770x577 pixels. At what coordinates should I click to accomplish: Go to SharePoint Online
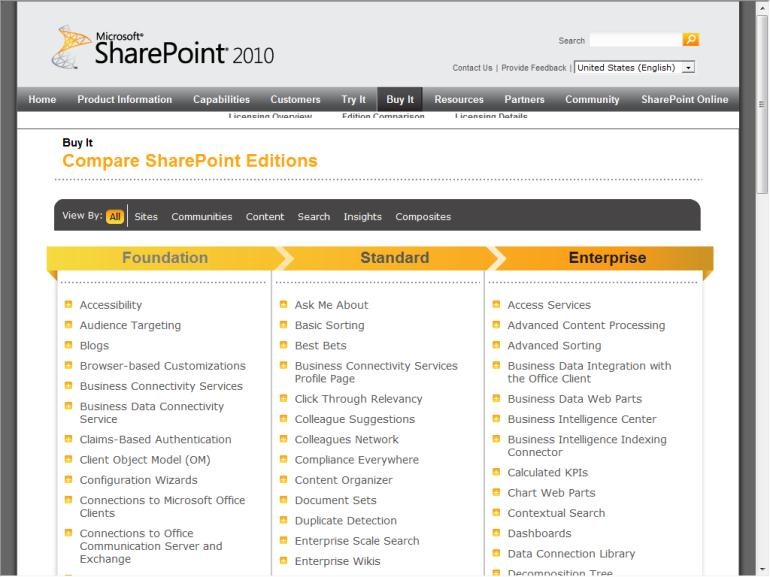(685, 99)
